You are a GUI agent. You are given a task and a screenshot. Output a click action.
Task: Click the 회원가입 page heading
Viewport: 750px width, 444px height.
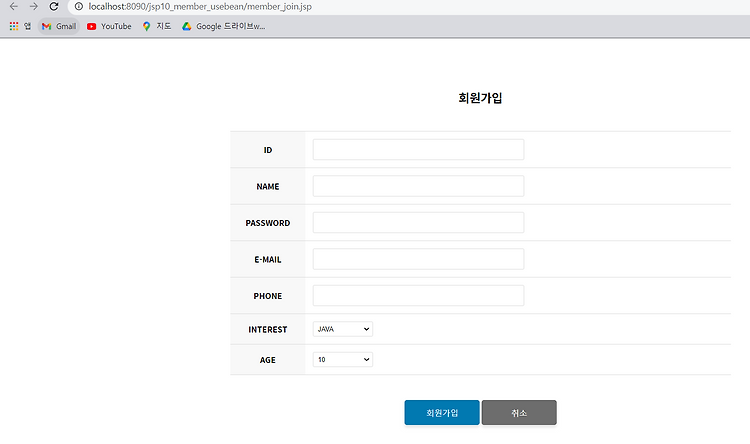480,98
